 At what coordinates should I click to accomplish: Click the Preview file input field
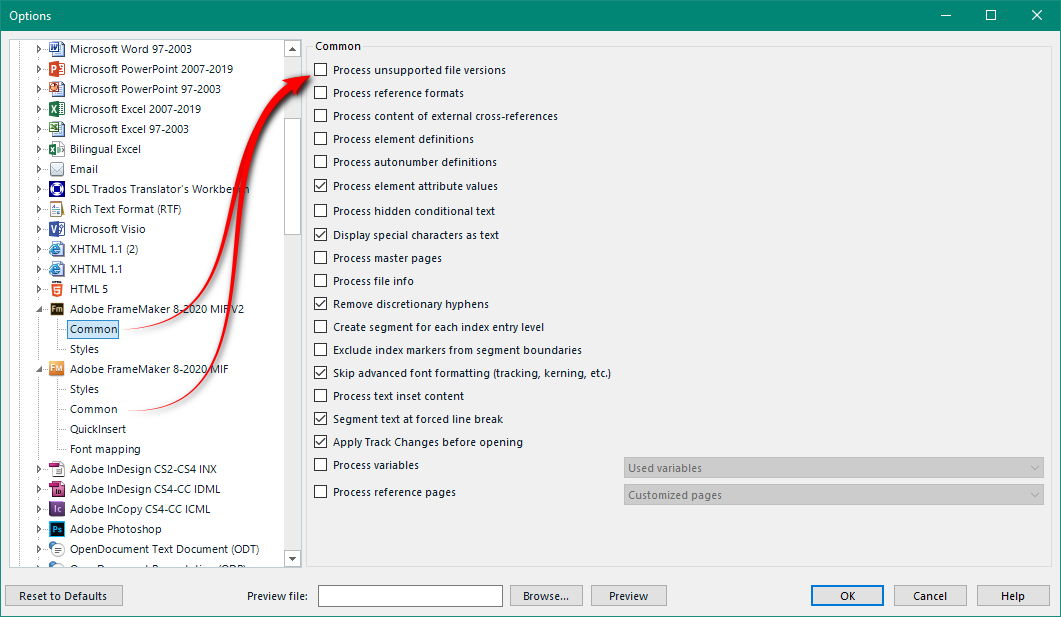410,596
